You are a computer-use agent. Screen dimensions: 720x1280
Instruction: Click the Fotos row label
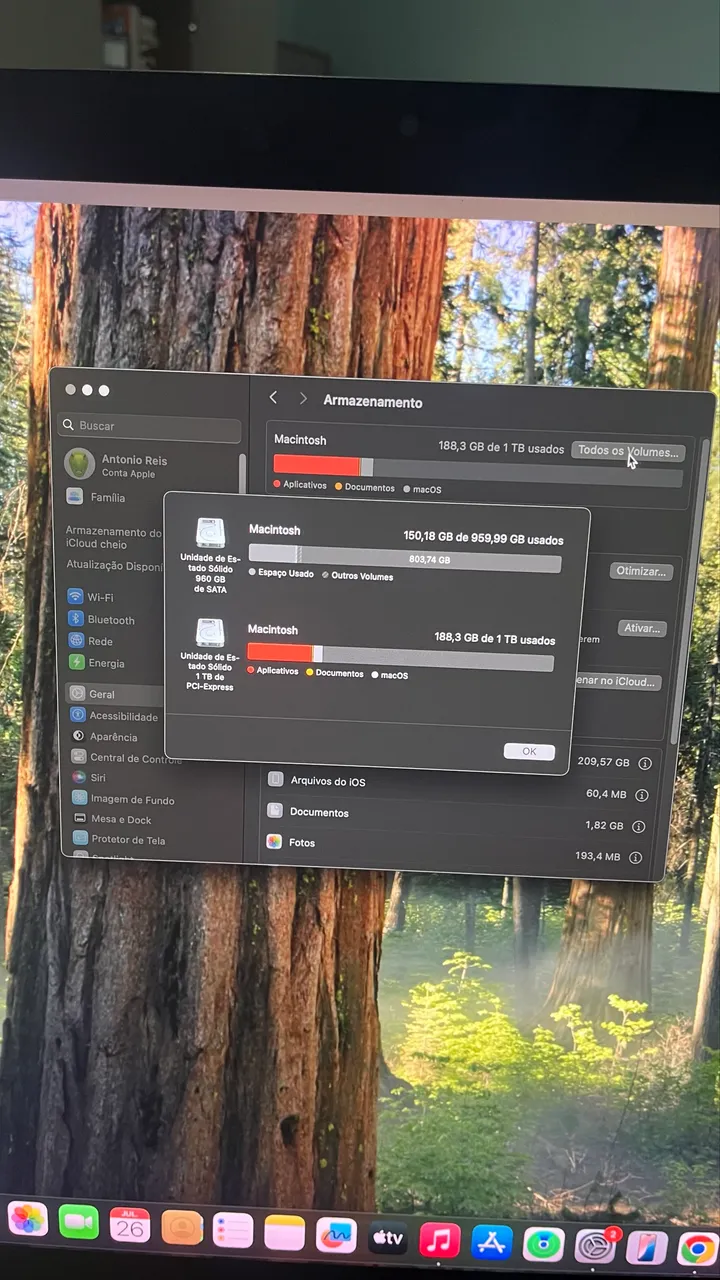pyautogui.click(x=302, y=843)
